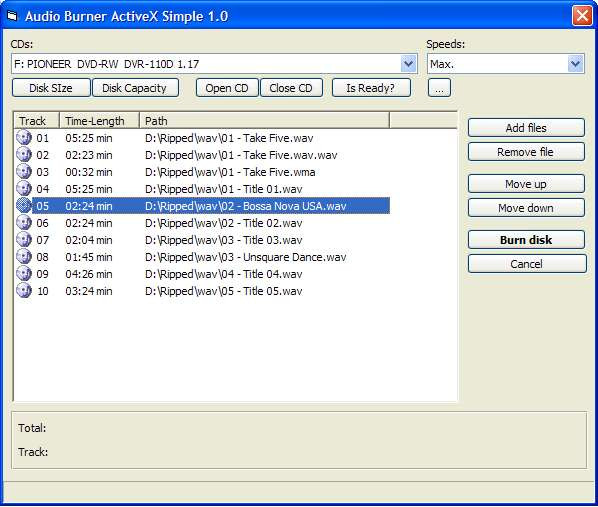Click the 04:26 min time value
Image resolution: width=598 pixels, height=507 pixels.
point(88,274)
